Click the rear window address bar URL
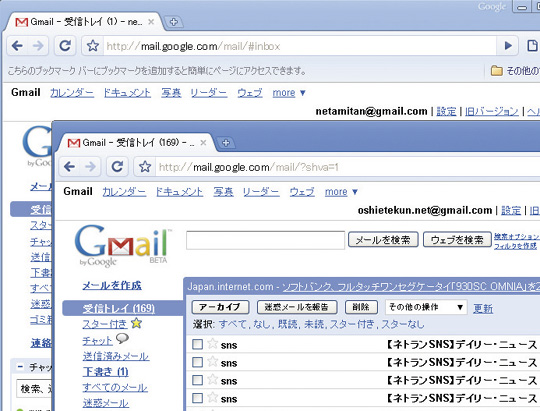Image resolution: width=540 pixels, height=411 pixels. (193, 46)
